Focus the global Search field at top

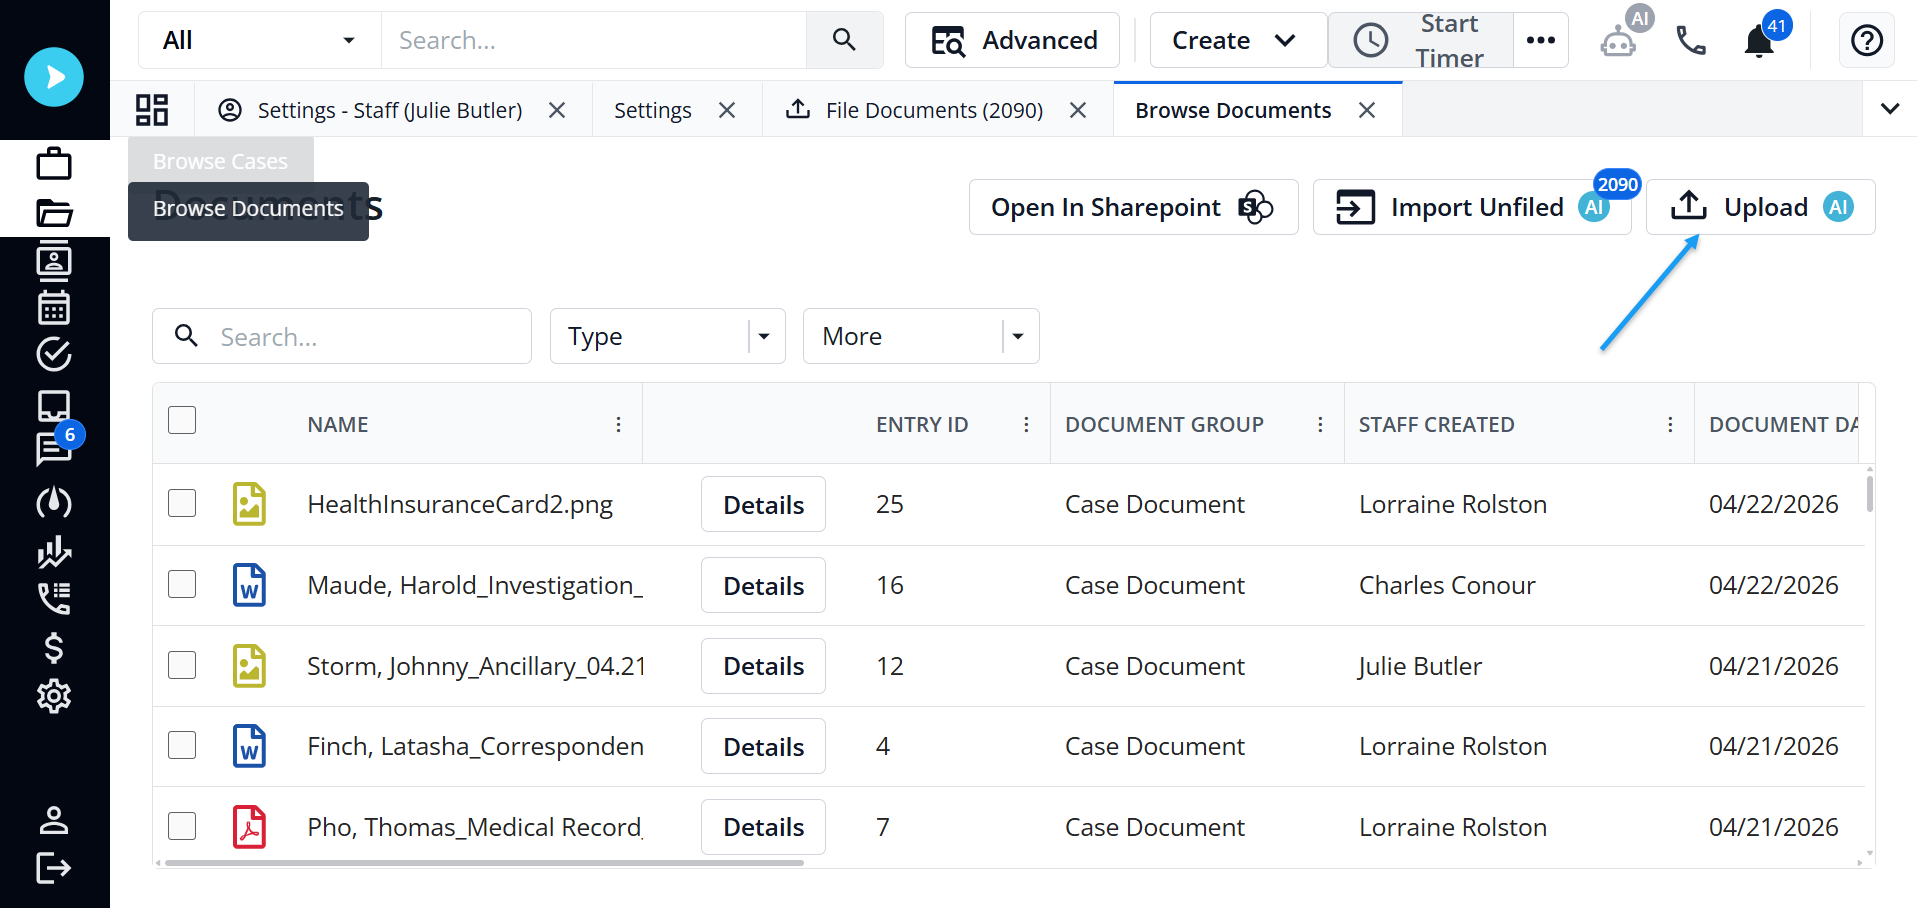tap(594, 40)
